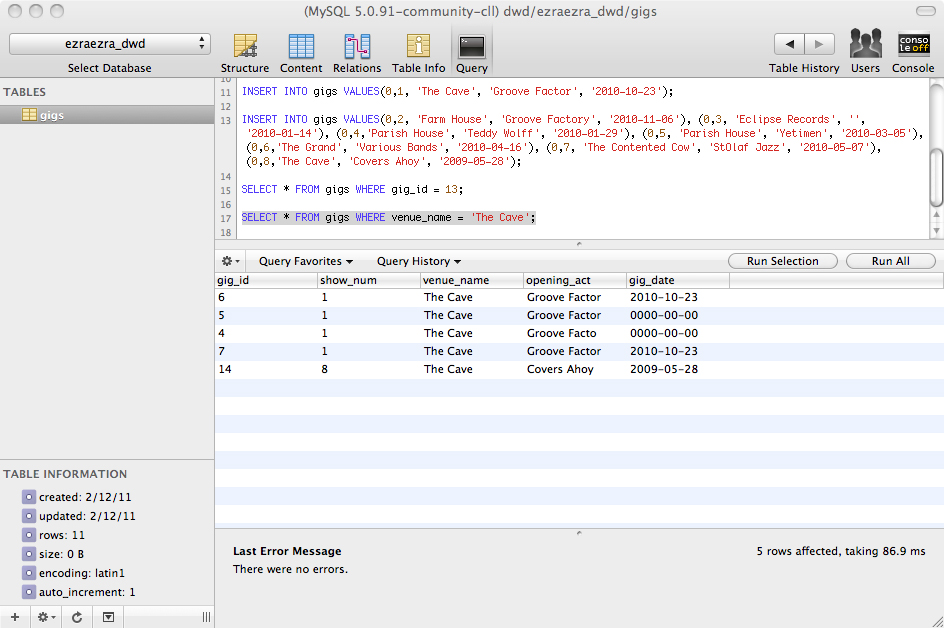
Task: Click the highlighted venue_name query on line 17
Action: [x=388, y=217]
